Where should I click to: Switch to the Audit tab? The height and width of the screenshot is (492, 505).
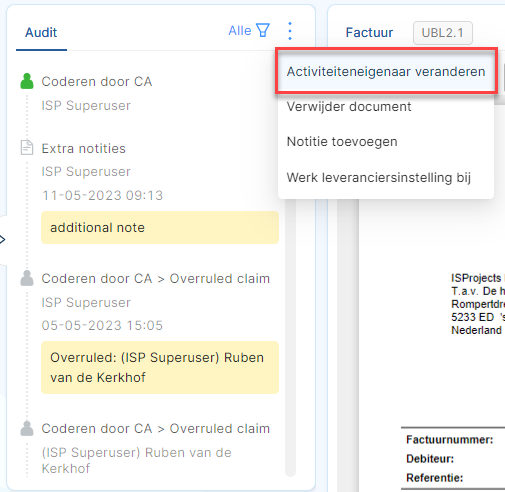41,33
